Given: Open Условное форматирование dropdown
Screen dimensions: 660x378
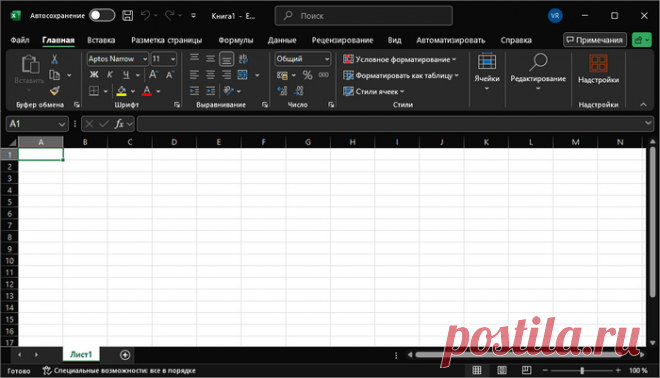Looking at the screenshot, I should tap(399, 59).
